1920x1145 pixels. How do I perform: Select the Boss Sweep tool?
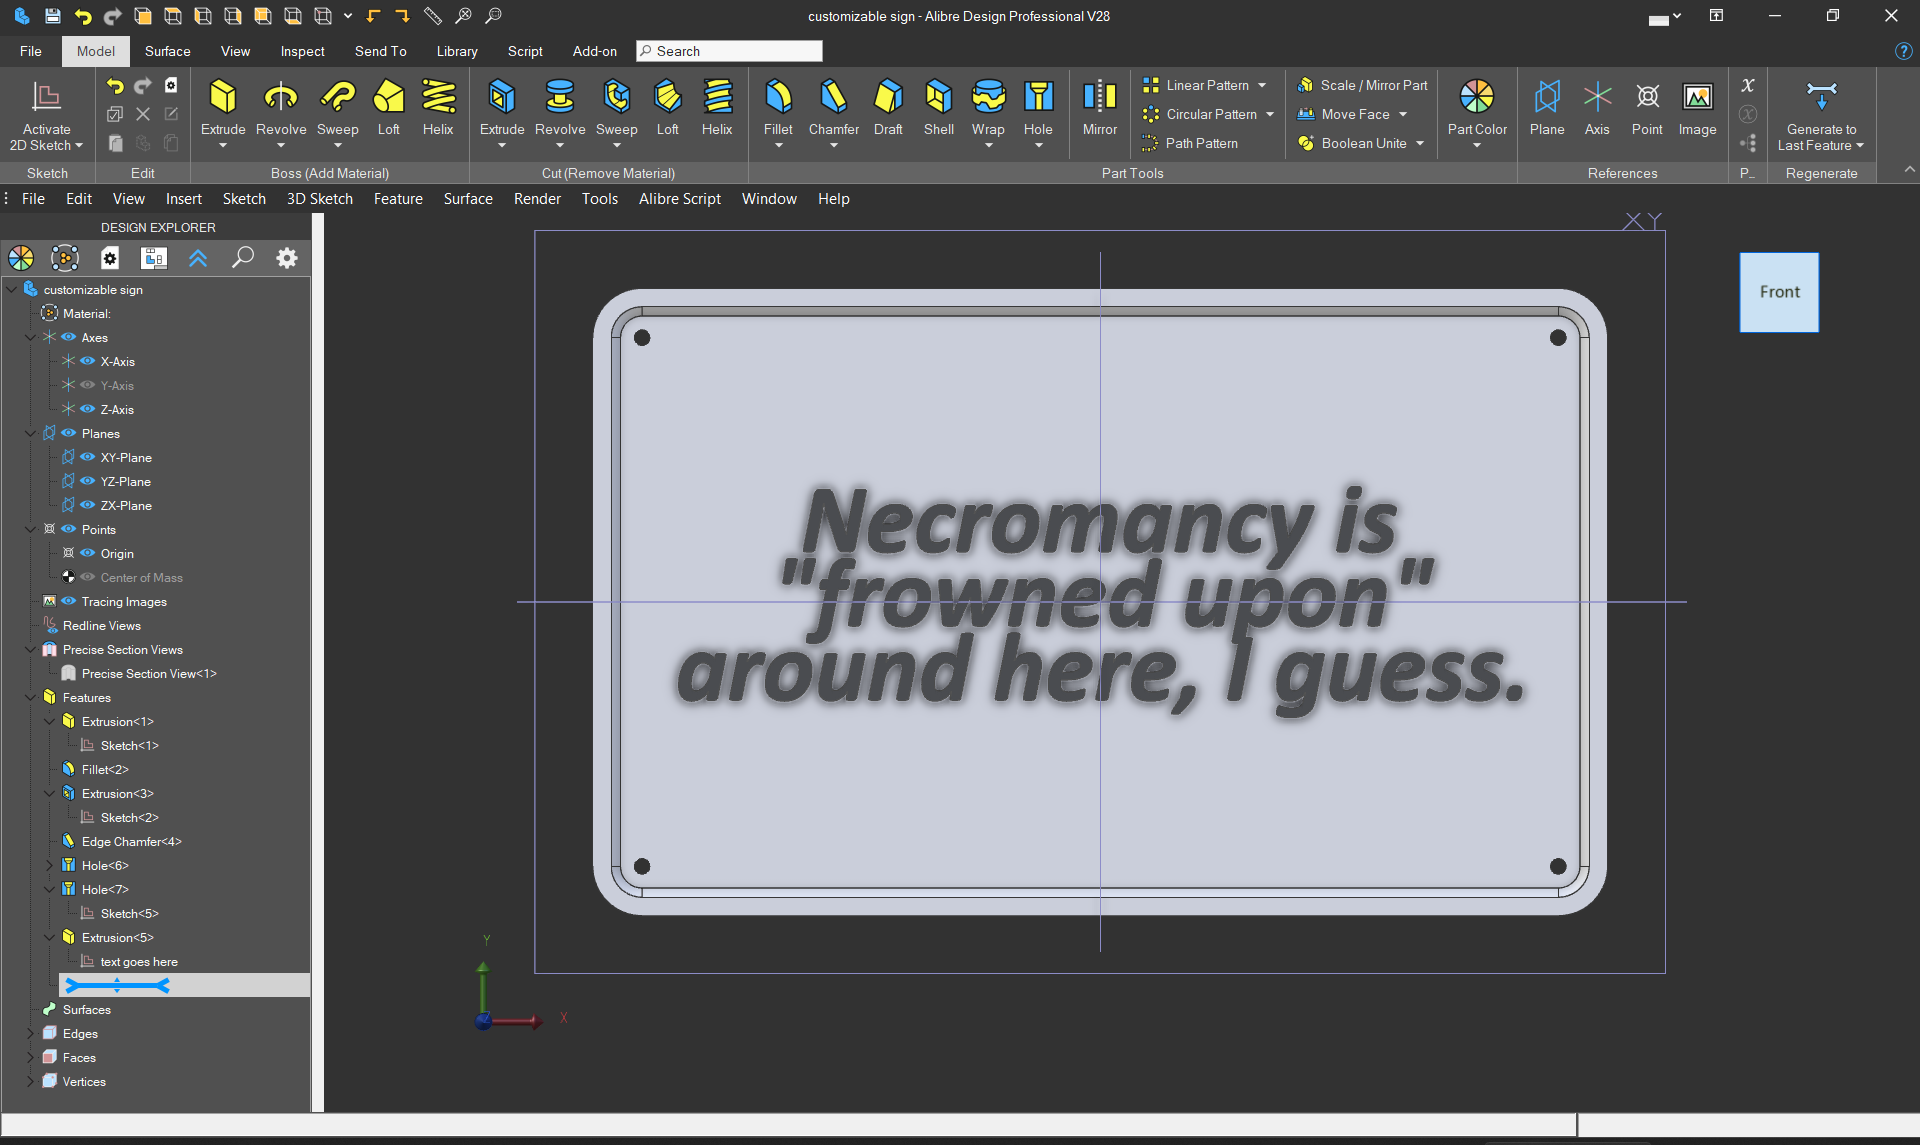click(338, 108)
